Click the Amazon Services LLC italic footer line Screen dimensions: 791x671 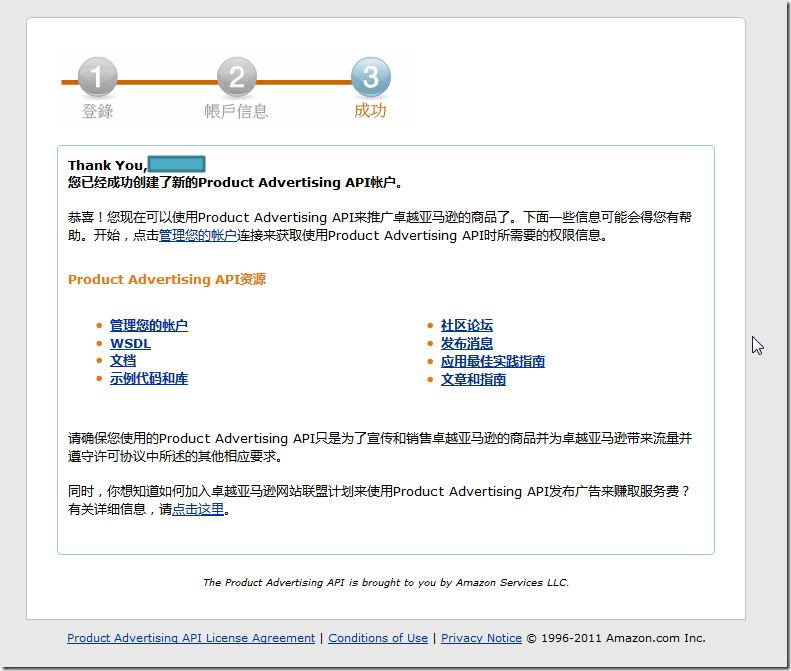(386, 583)
